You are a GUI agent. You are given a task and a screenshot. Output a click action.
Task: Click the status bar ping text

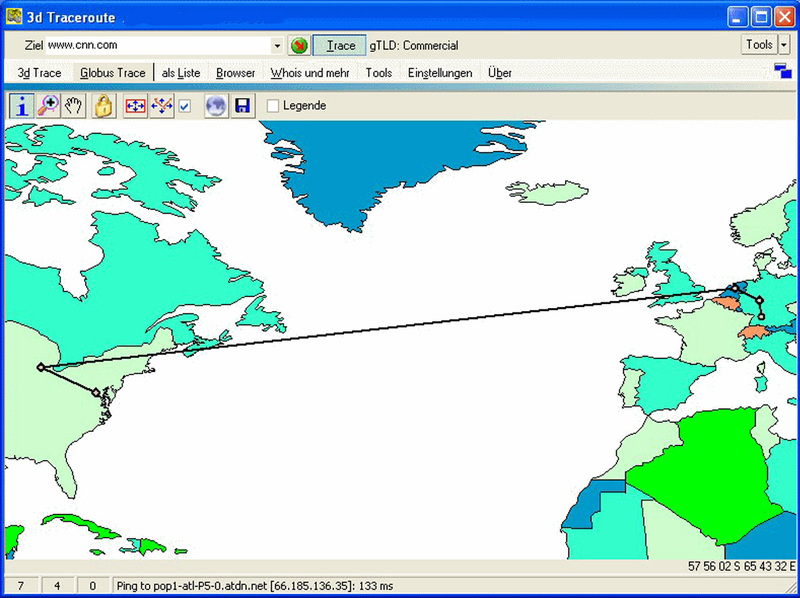coord(255,586)
